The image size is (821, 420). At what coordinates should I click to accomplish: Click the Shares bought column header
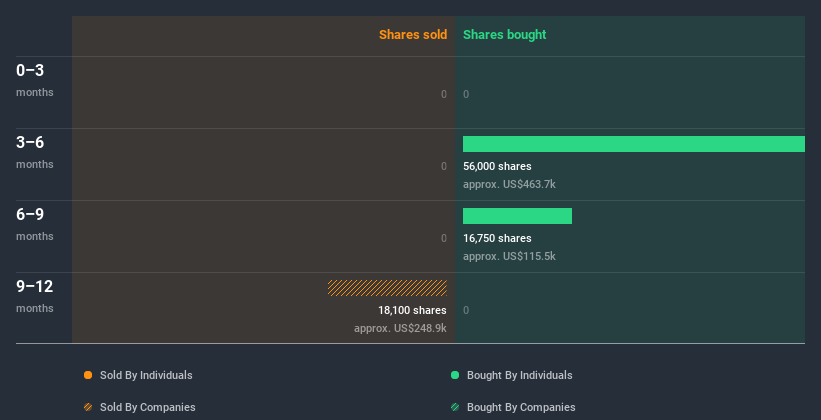[505, 35]
